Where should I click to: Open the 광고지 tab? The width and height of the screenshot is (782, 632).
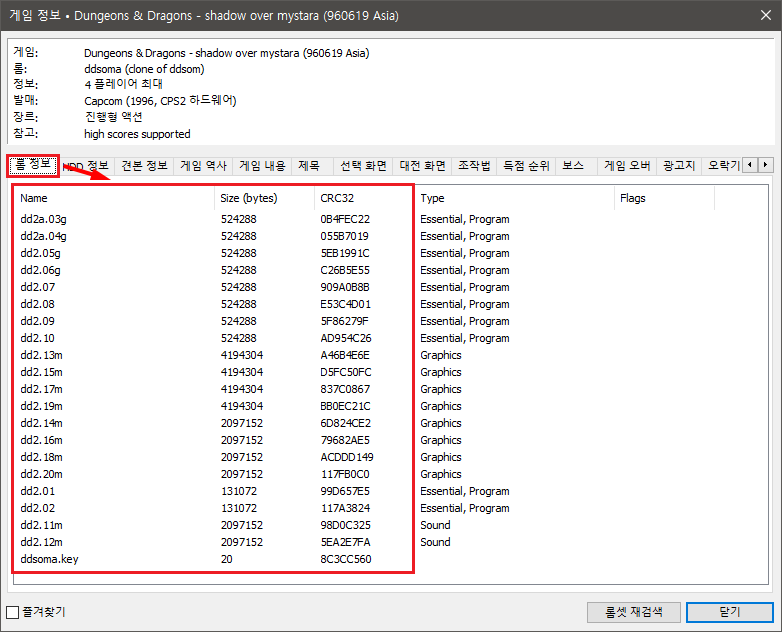coord(679,166)
